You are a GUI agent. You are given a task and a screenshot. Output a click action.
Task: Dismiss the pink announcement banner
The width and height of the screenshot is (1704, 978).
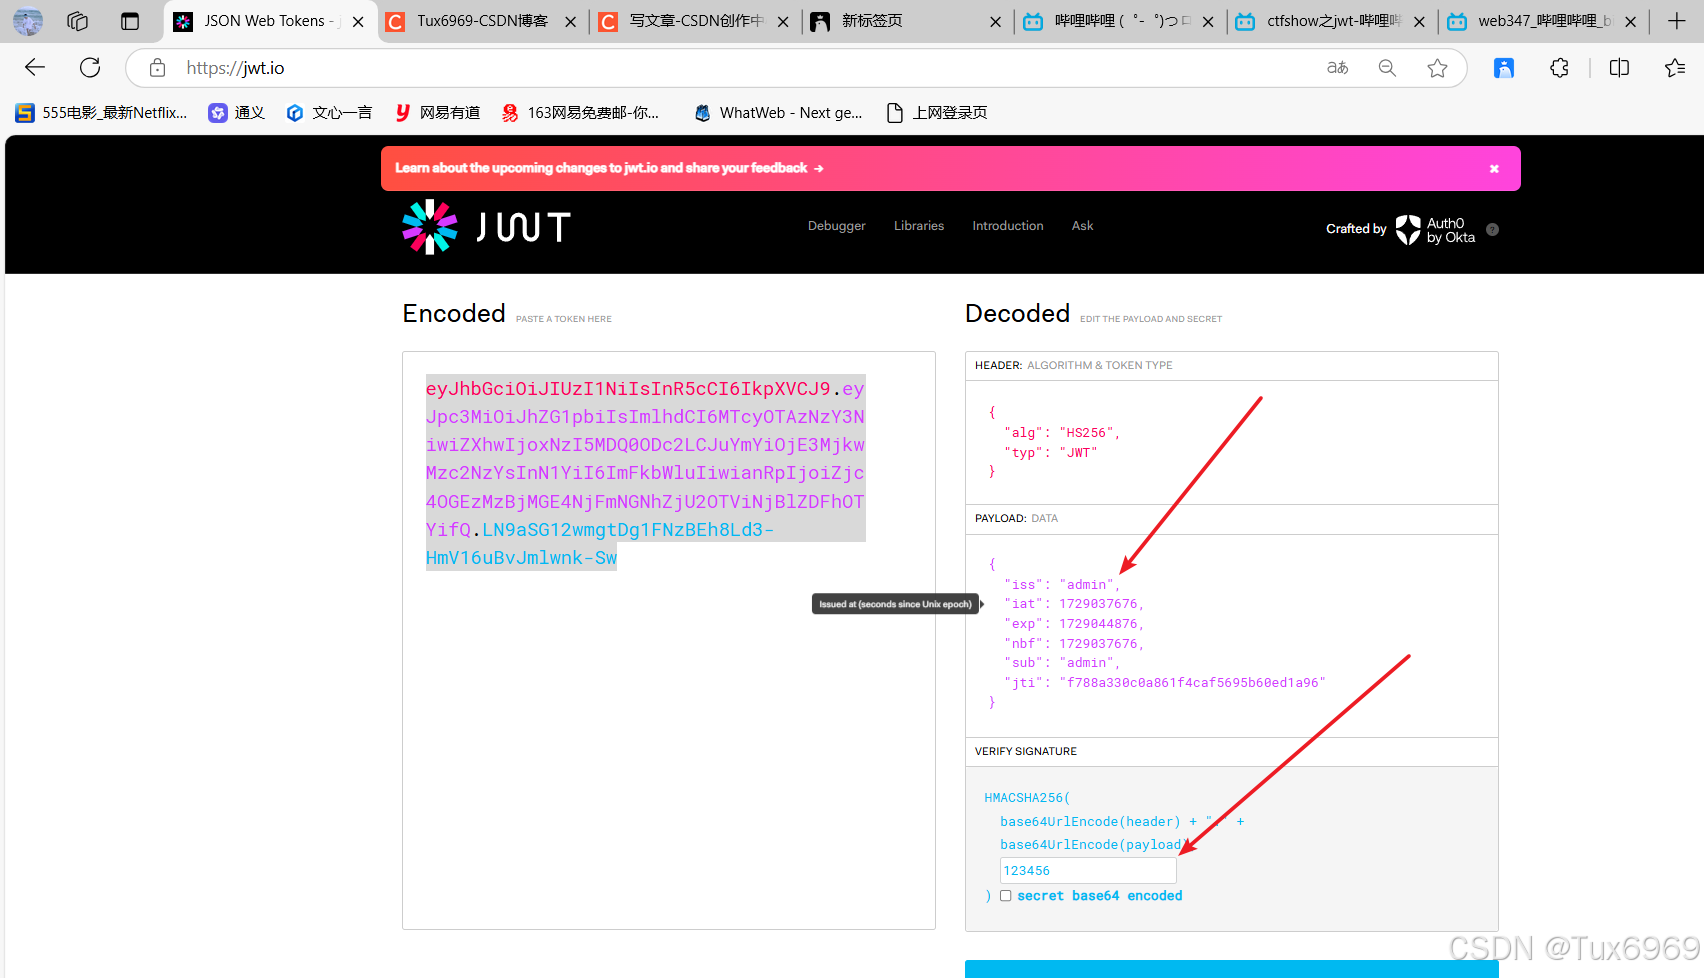(x=1494, y=168)
